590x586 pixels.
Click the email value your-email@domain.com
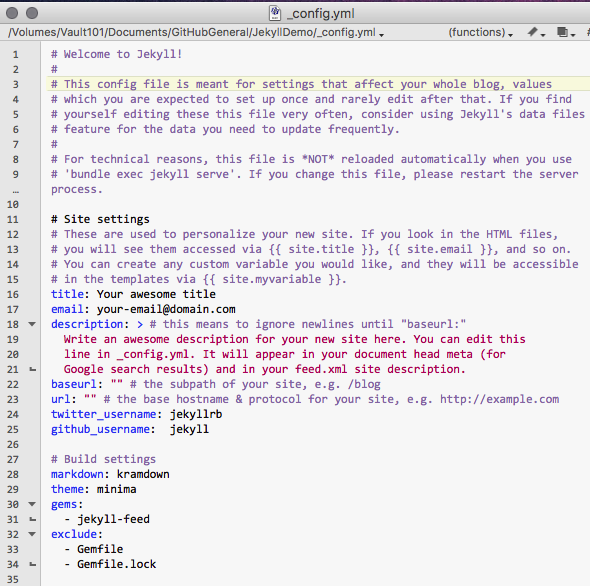(x=166, y=309)
